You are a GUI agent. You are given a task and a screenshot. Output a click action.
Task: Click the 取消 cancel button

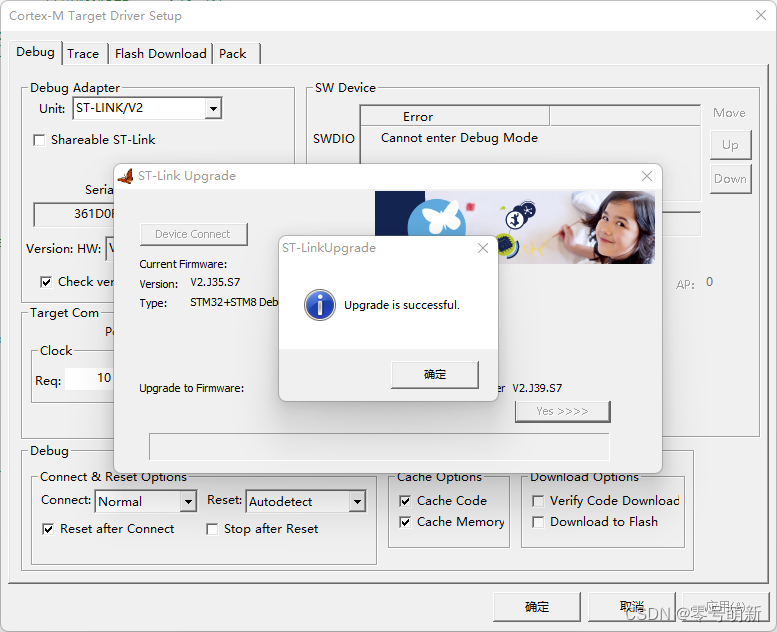click(632, 607)
